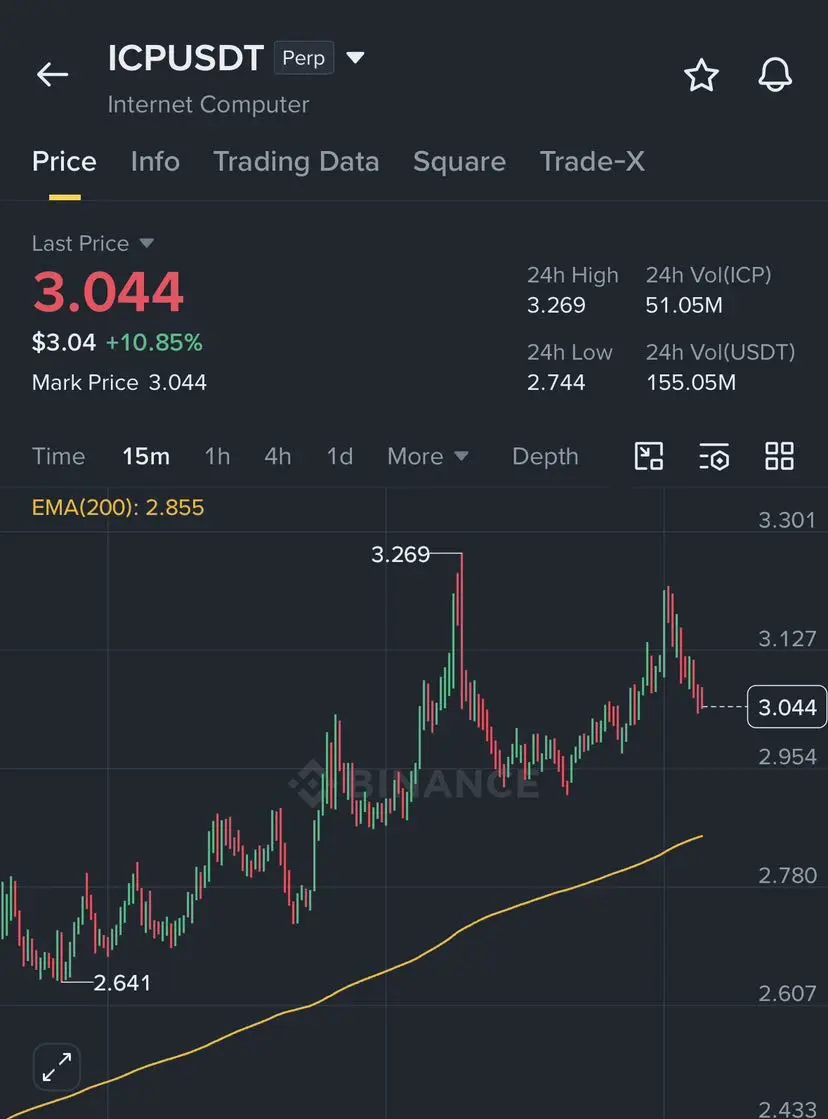Switch to the Info tab

click(155, 162)
